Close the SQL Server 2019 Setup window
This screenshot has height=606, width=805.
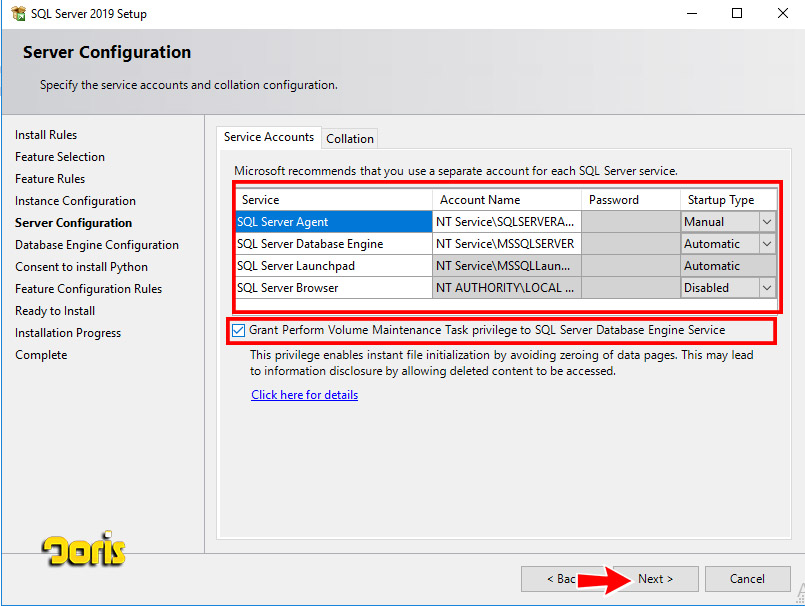782,13
